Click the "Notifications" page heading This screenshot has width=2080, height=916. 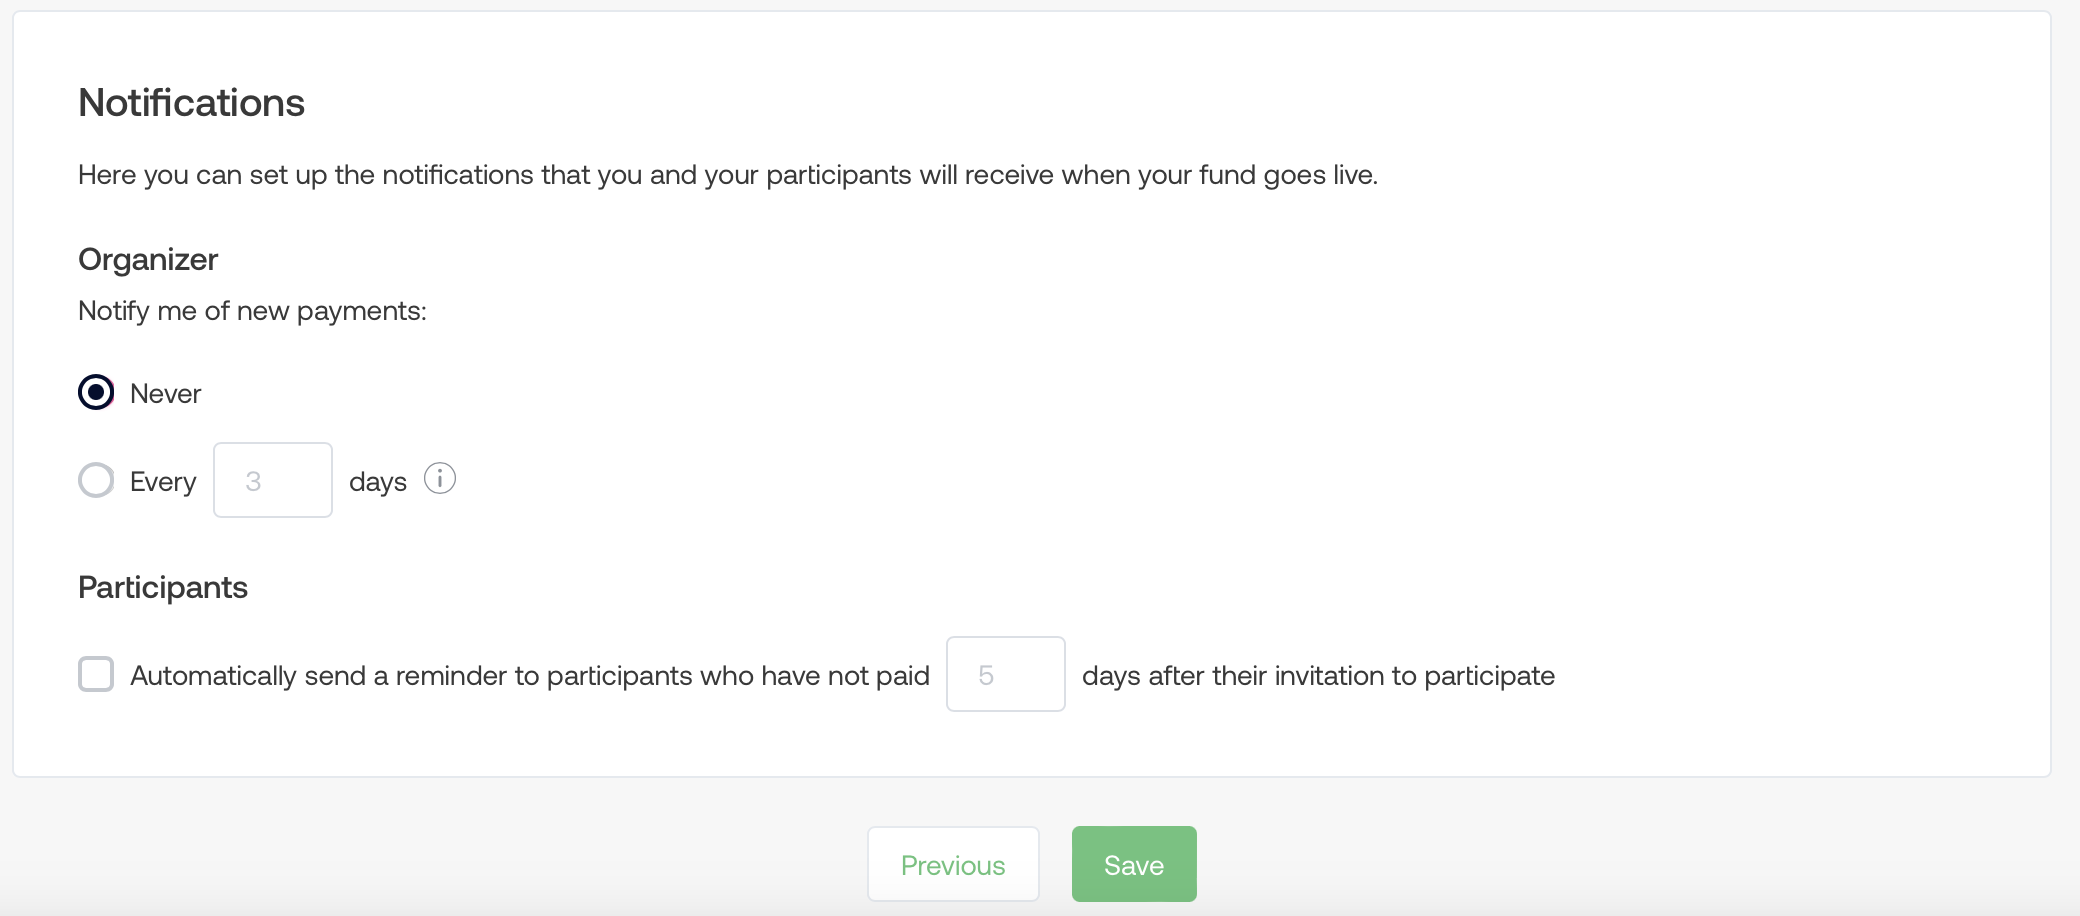(x=191, y=103)
